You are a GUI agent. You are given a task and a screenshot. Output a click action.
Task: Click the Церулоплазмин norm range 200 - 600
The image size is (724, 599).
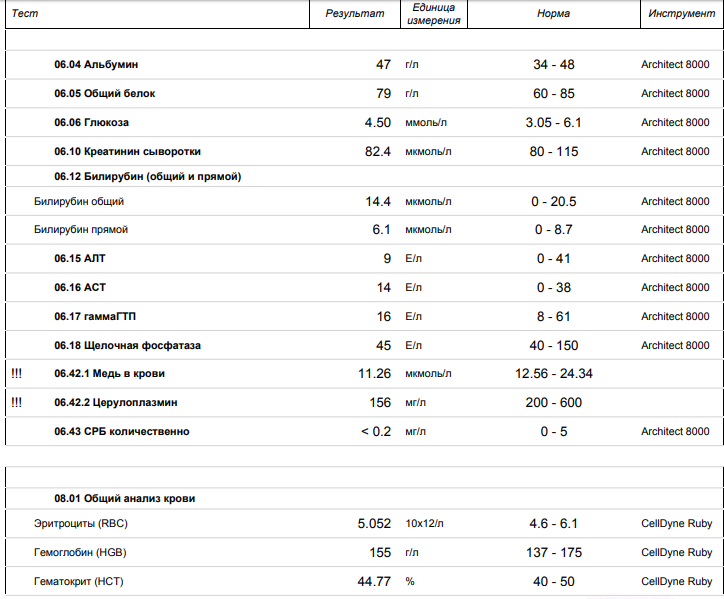point(553,402)
